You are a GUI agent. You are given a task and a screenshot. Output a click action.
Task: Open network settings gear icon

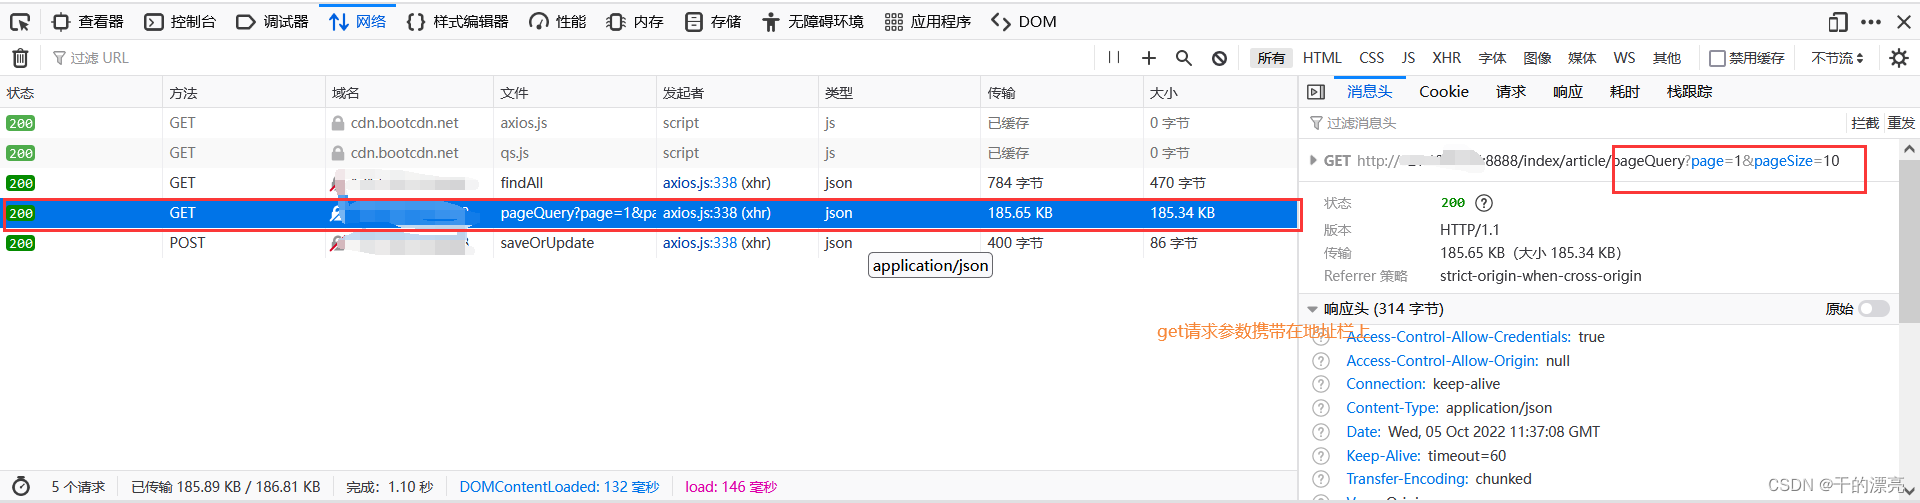1899,58
